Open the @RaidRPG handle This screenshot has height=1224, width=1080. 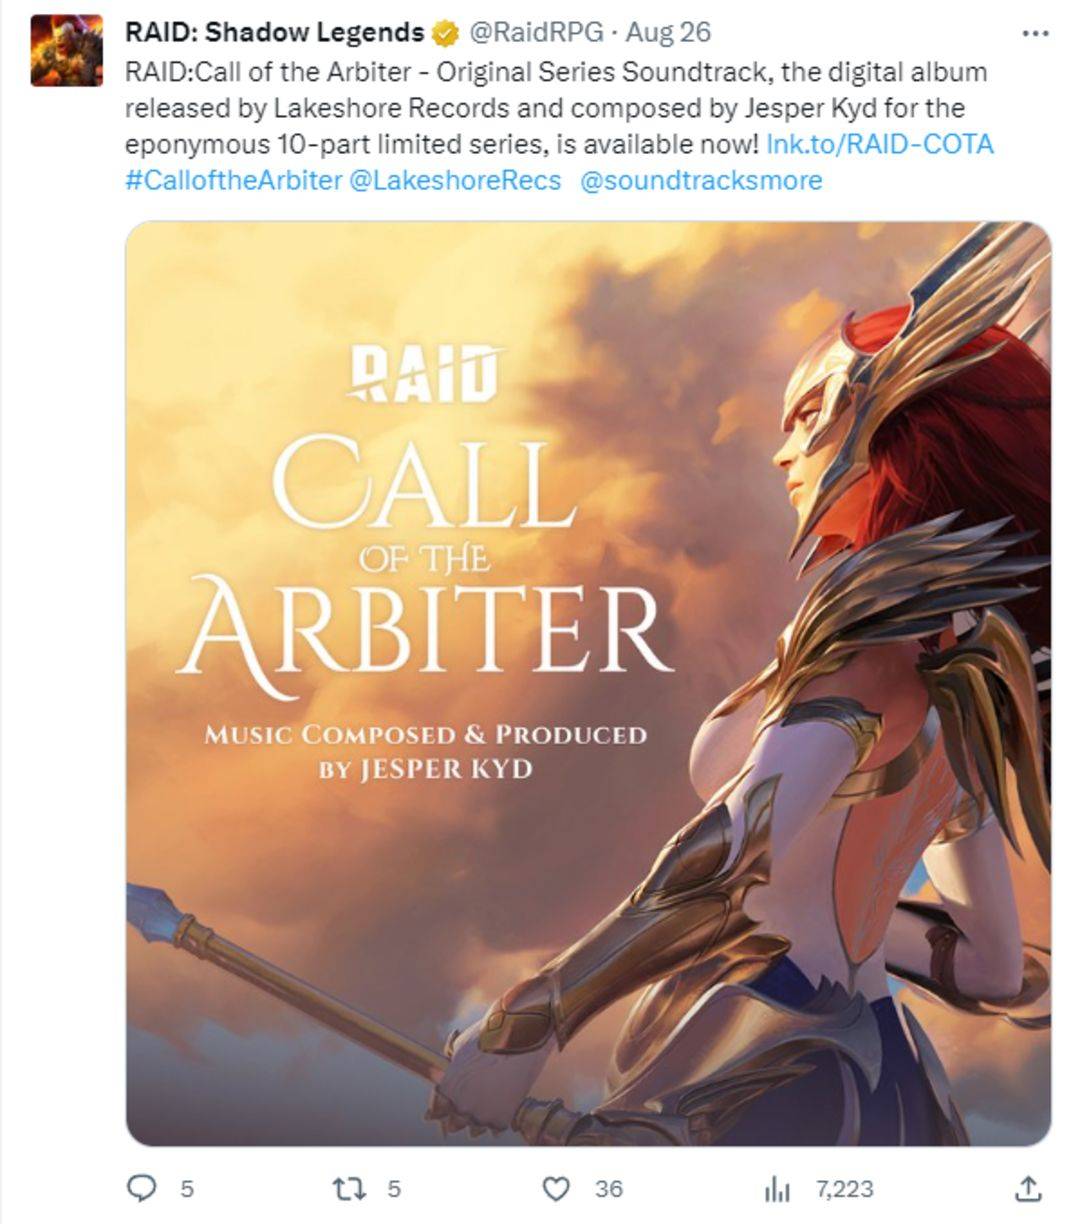tap(536, 32)
